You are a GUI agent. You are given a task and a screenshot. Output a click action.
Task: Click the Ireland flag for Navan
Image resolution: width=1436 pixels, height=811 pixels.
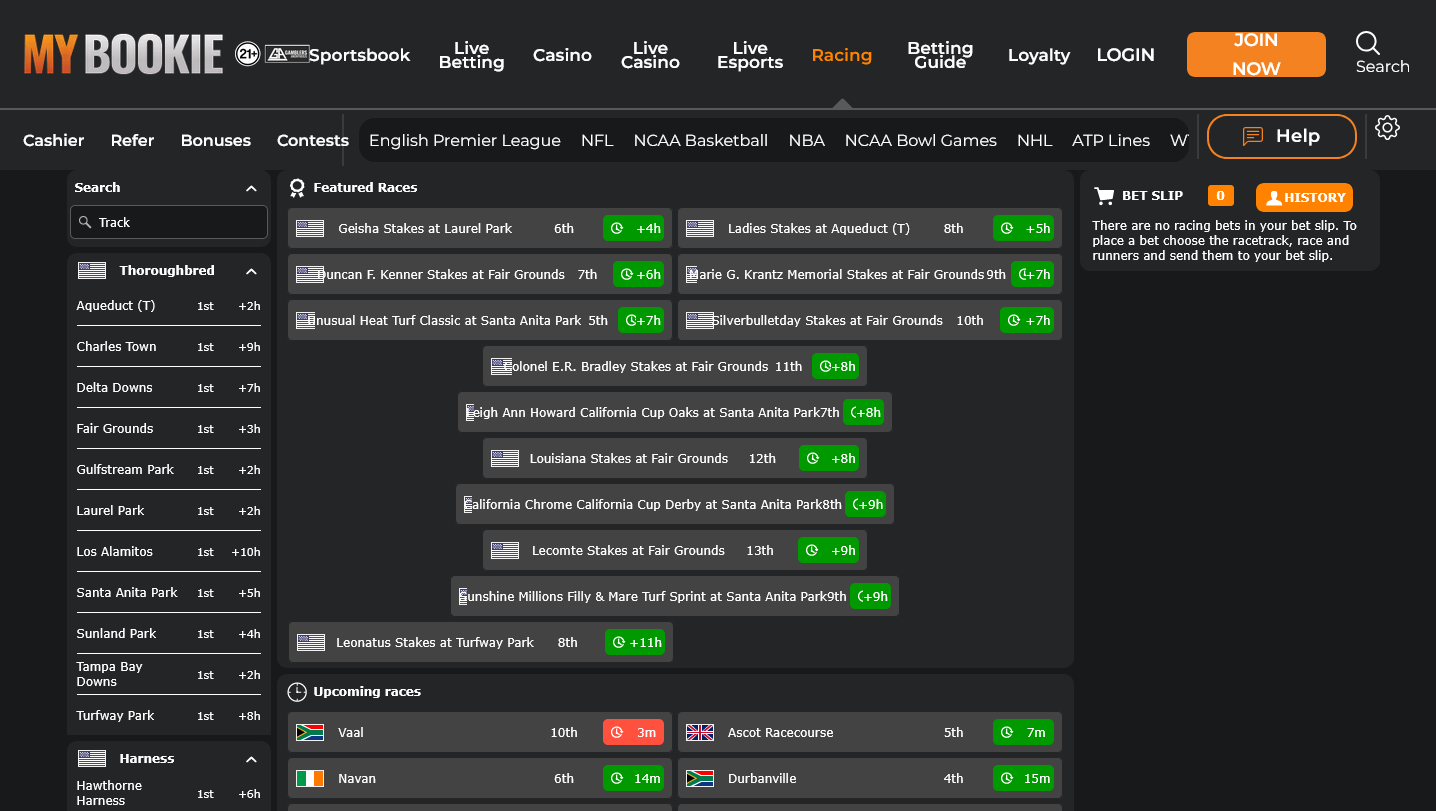(310, 779)
